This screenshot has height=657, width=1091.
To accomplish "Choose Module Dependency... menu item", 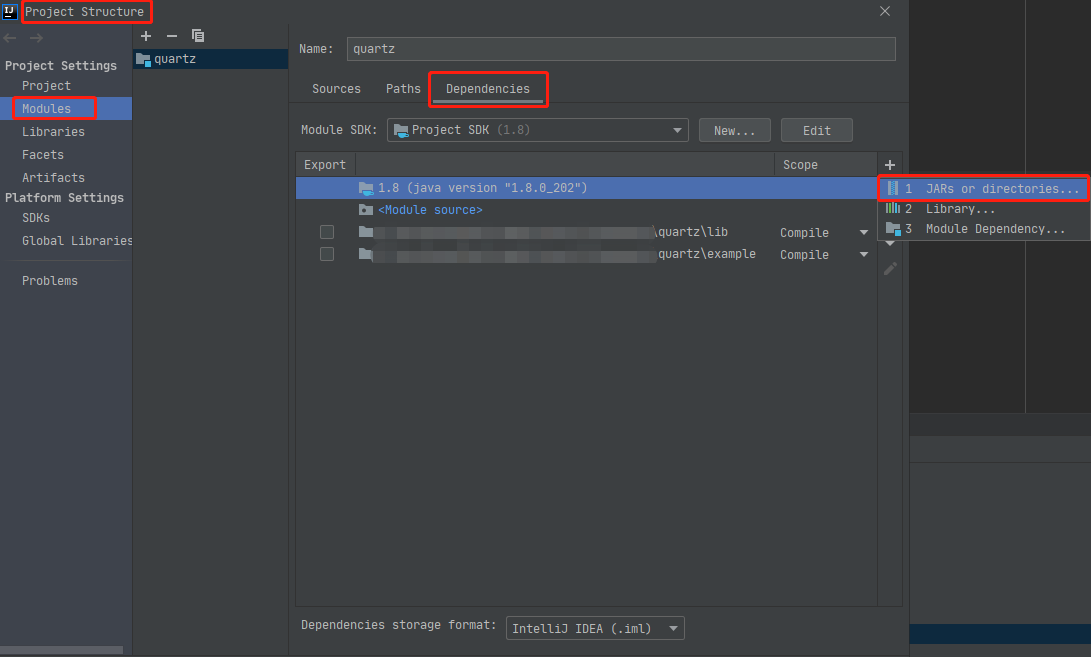I will 984,229.
